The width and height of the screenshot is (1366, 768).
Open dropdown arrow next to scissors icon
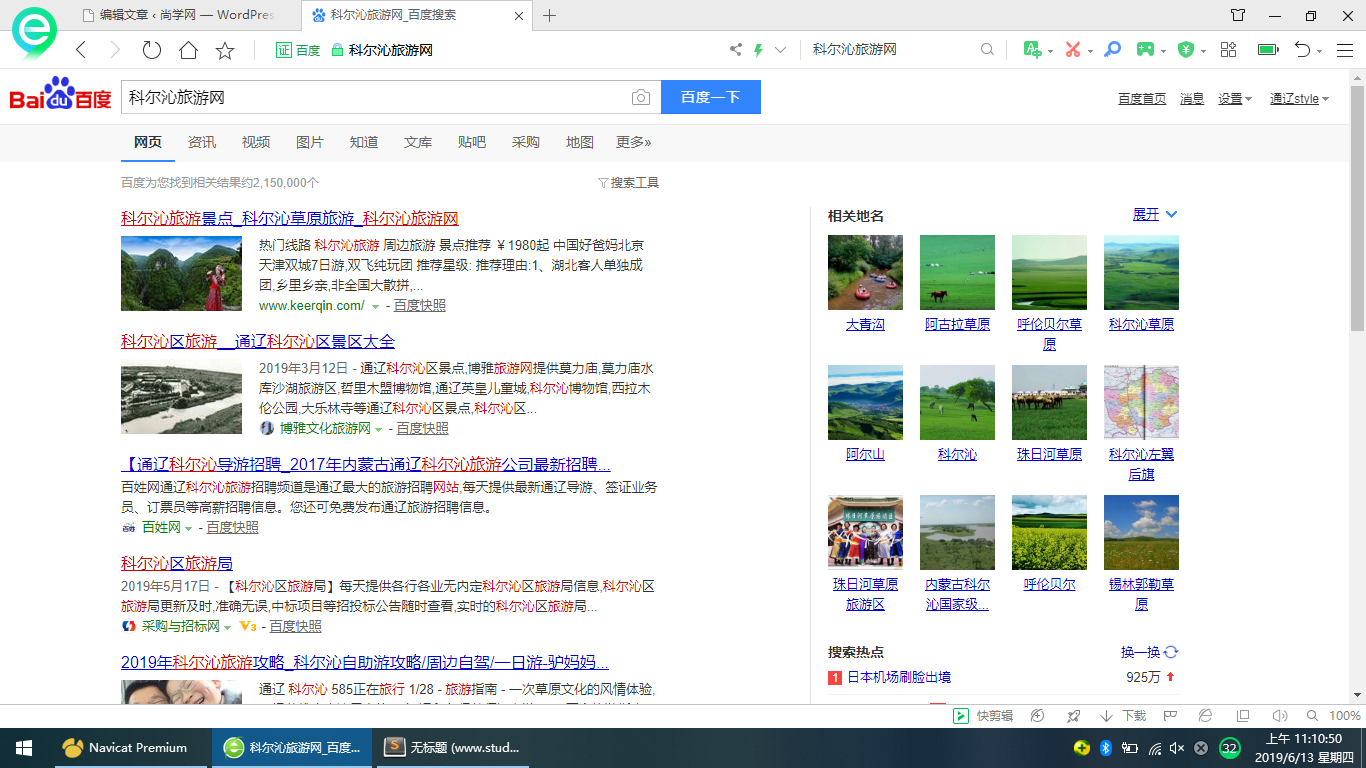coord(1090,51)
